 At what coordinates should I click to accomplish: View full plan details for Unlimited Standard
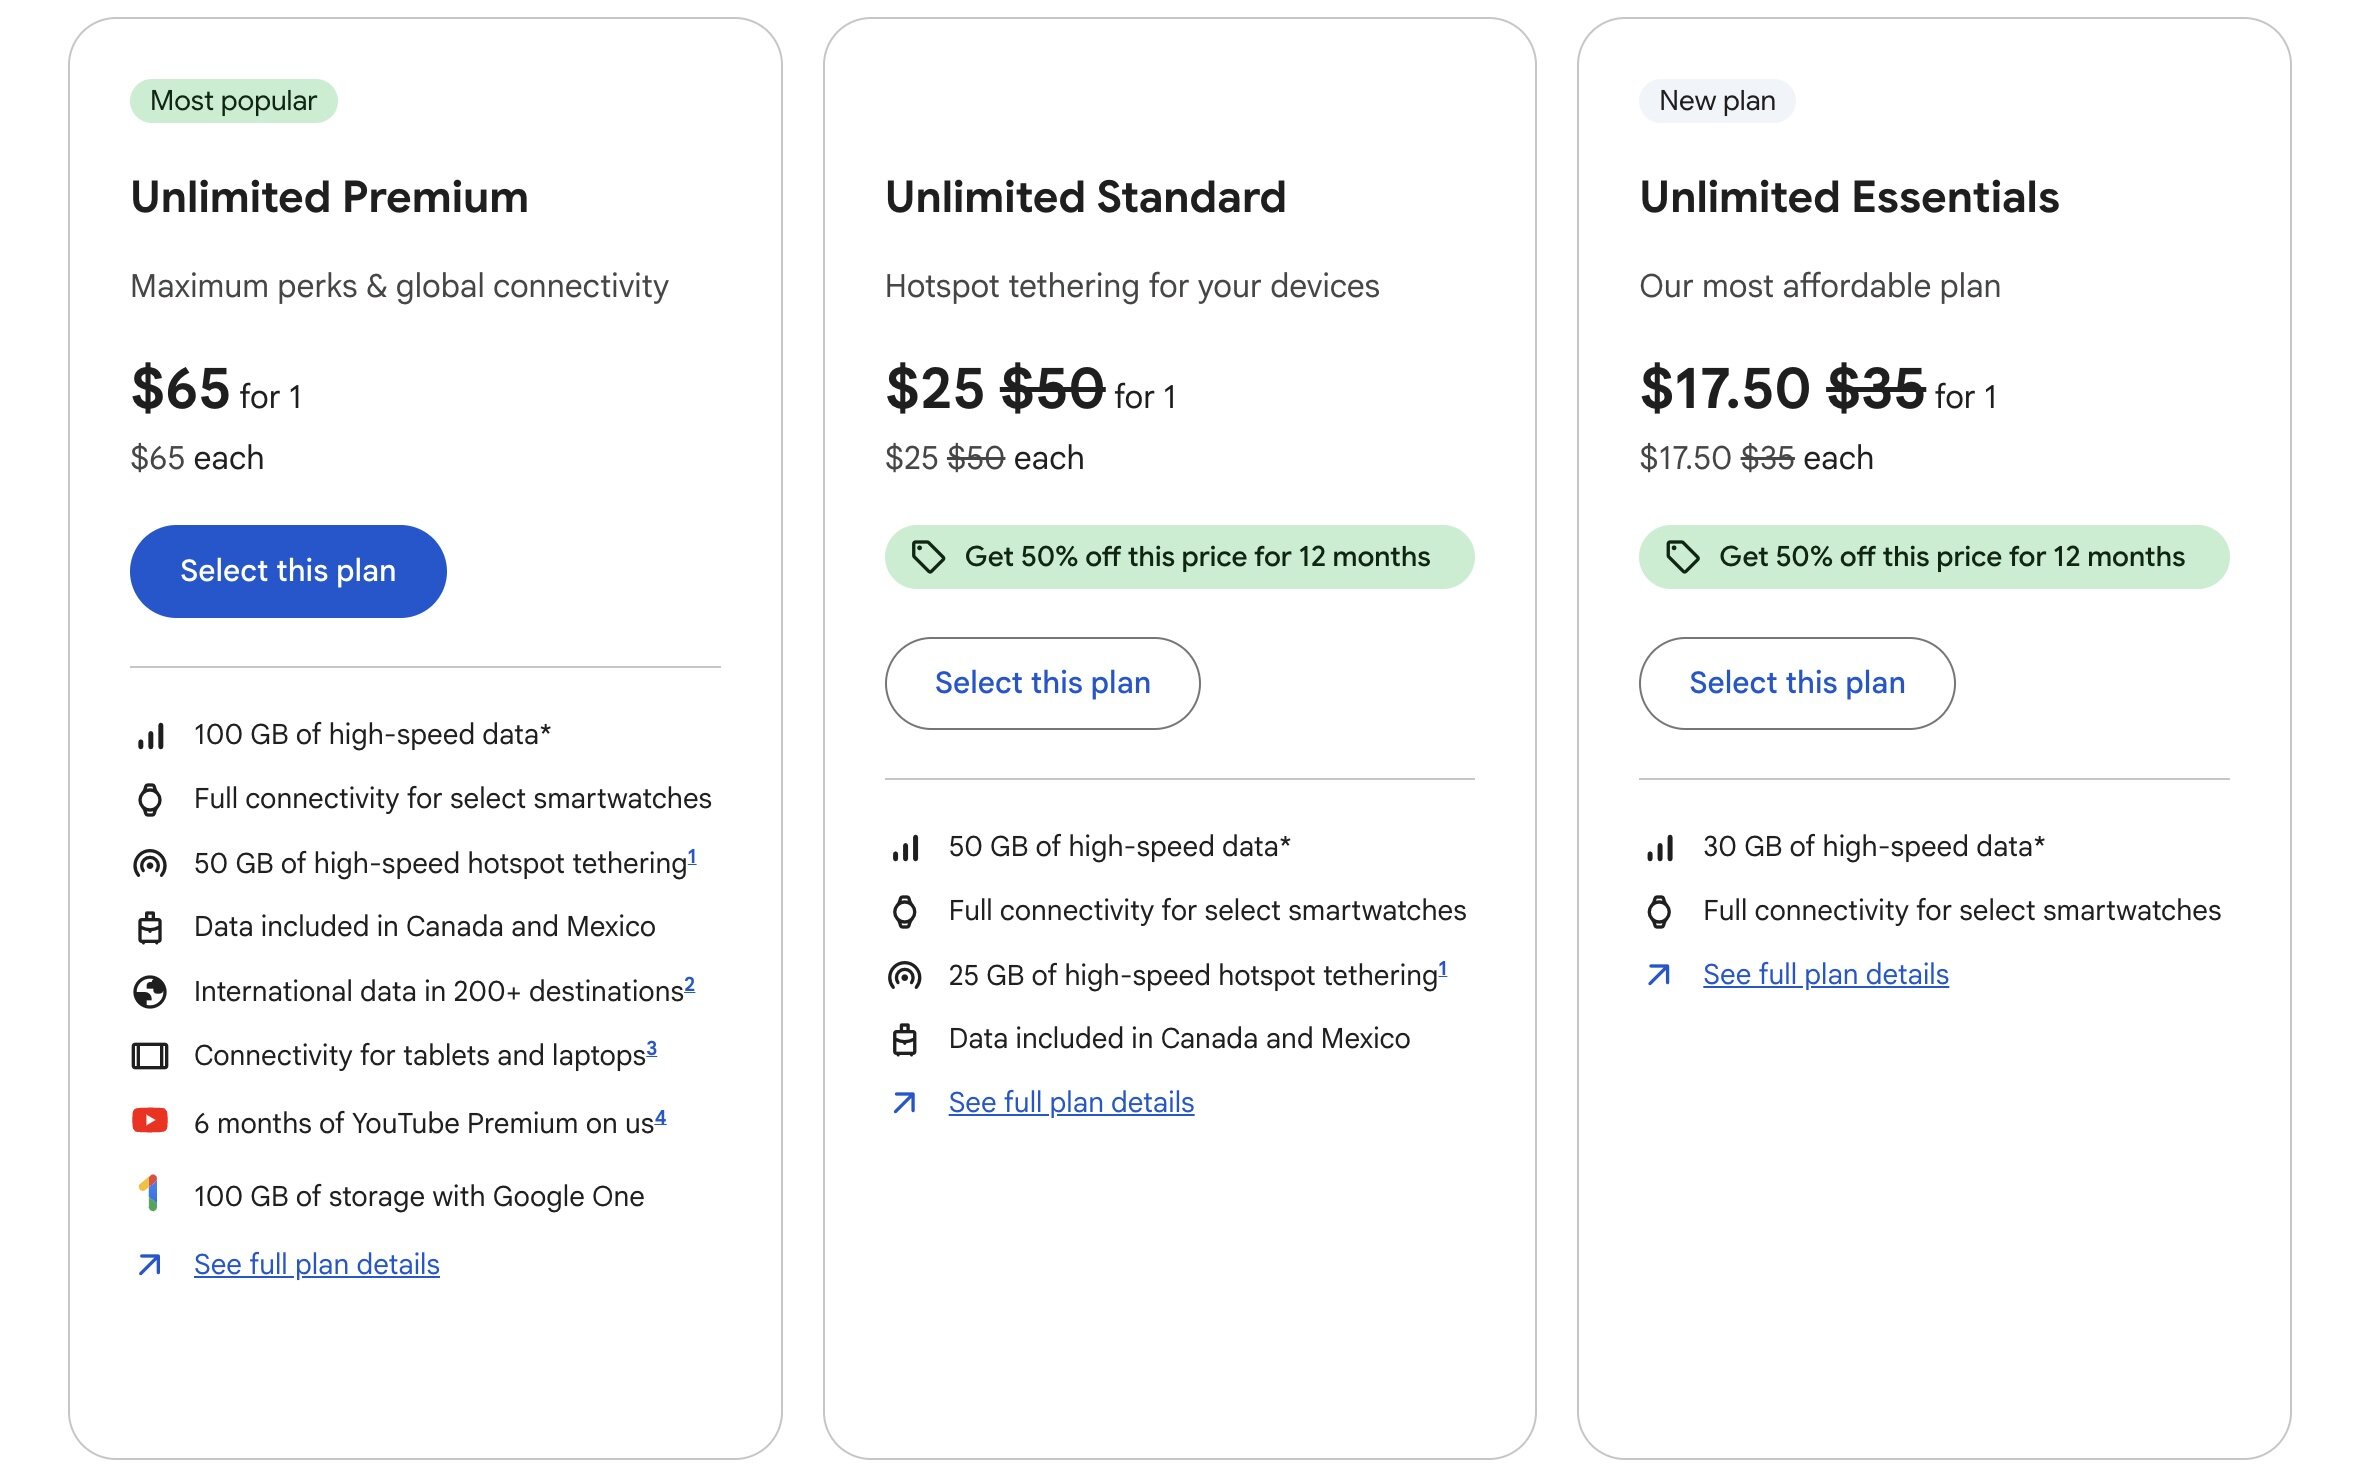point(1071,1102)
